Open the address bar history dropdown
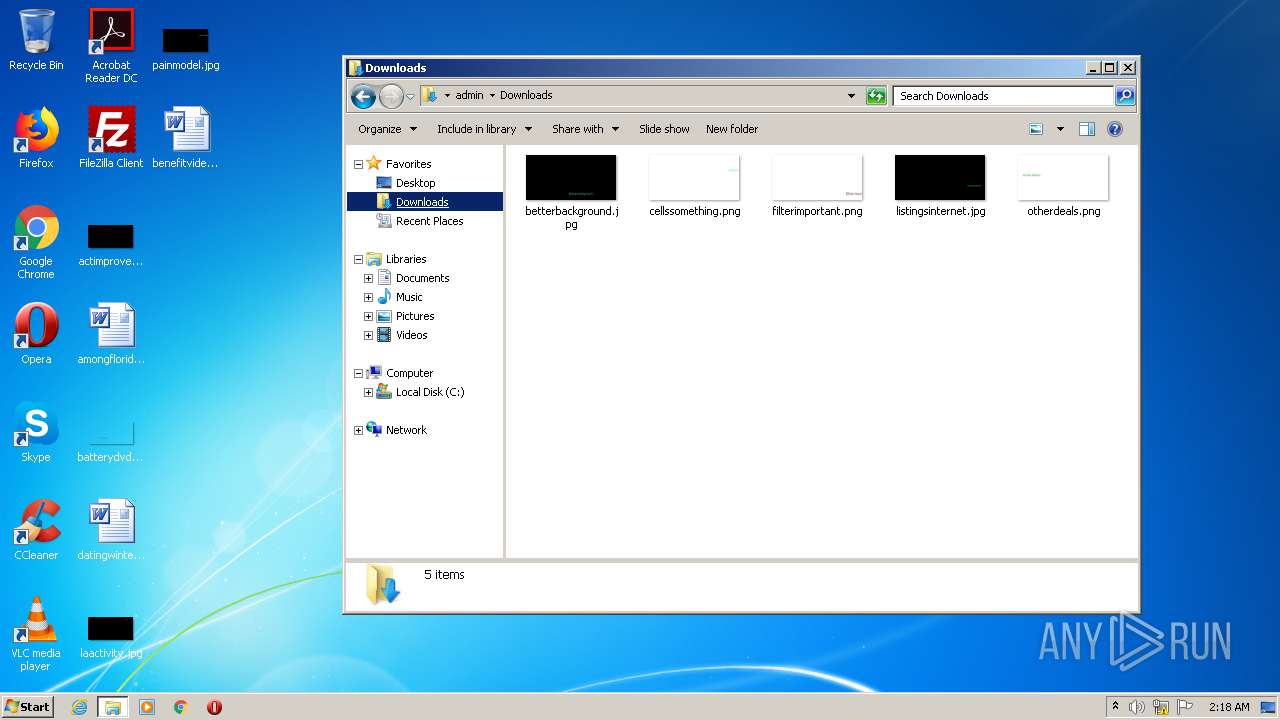Viewport: 1280px width, 720px height. pos(851,96)
